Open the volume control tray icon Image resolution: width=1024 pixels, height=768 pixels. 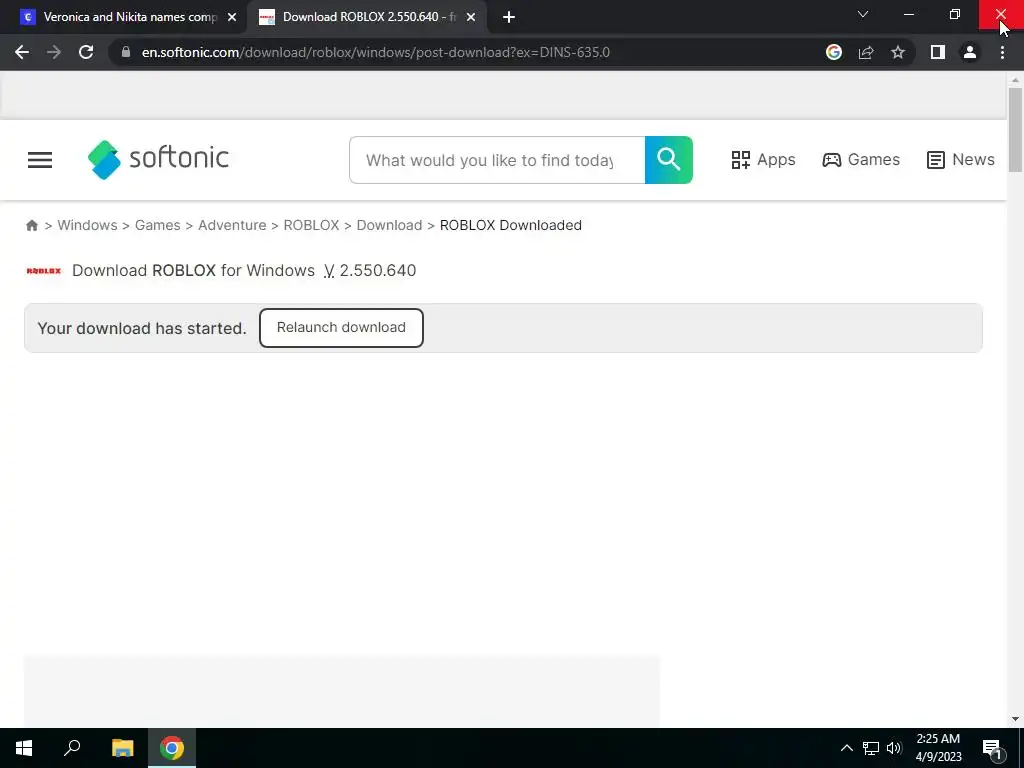pyautogui.click(x=894, y=748)
